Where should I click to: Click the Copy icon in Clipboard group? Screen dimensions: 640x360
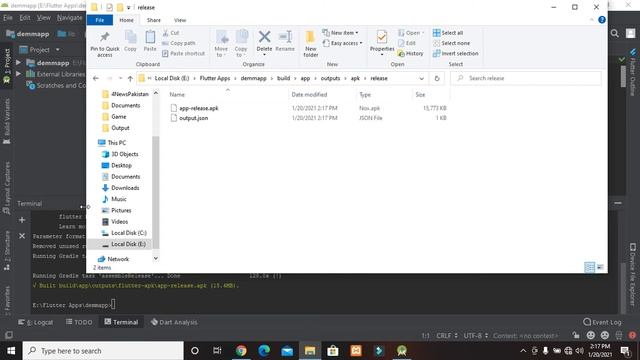tap(131, 38)
